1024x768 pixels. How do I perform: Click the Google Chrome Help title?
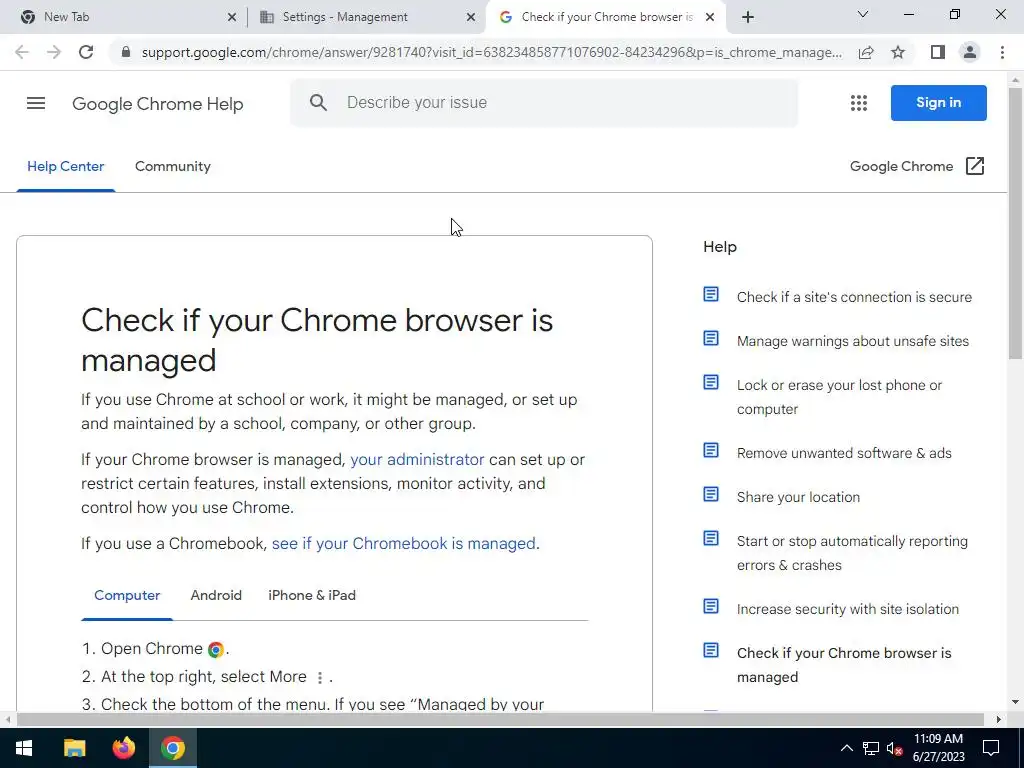[x=157, y=104]
